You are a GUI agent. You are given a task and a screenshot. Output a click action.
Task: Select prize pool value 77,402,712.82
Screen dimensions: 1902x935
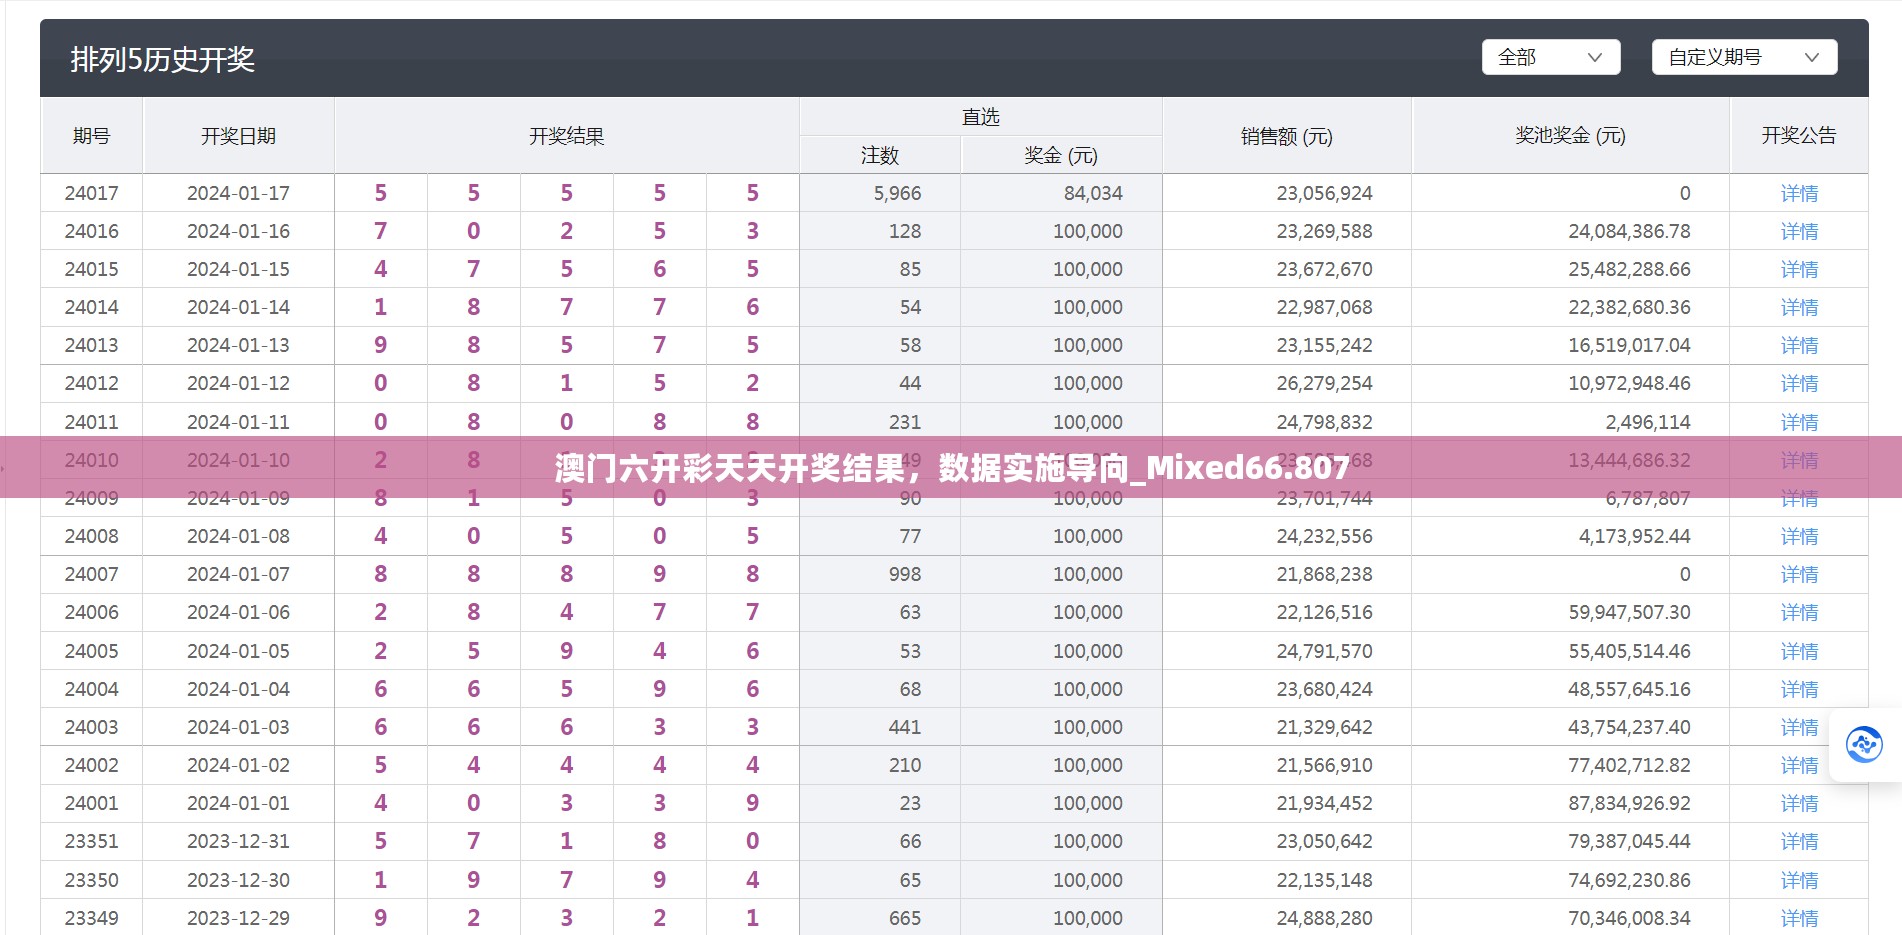point(1629,765)
